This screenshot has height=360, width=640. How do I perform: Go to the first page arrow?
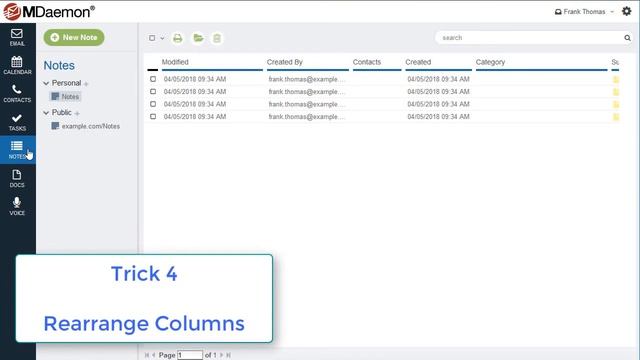[x=147, y=355]
